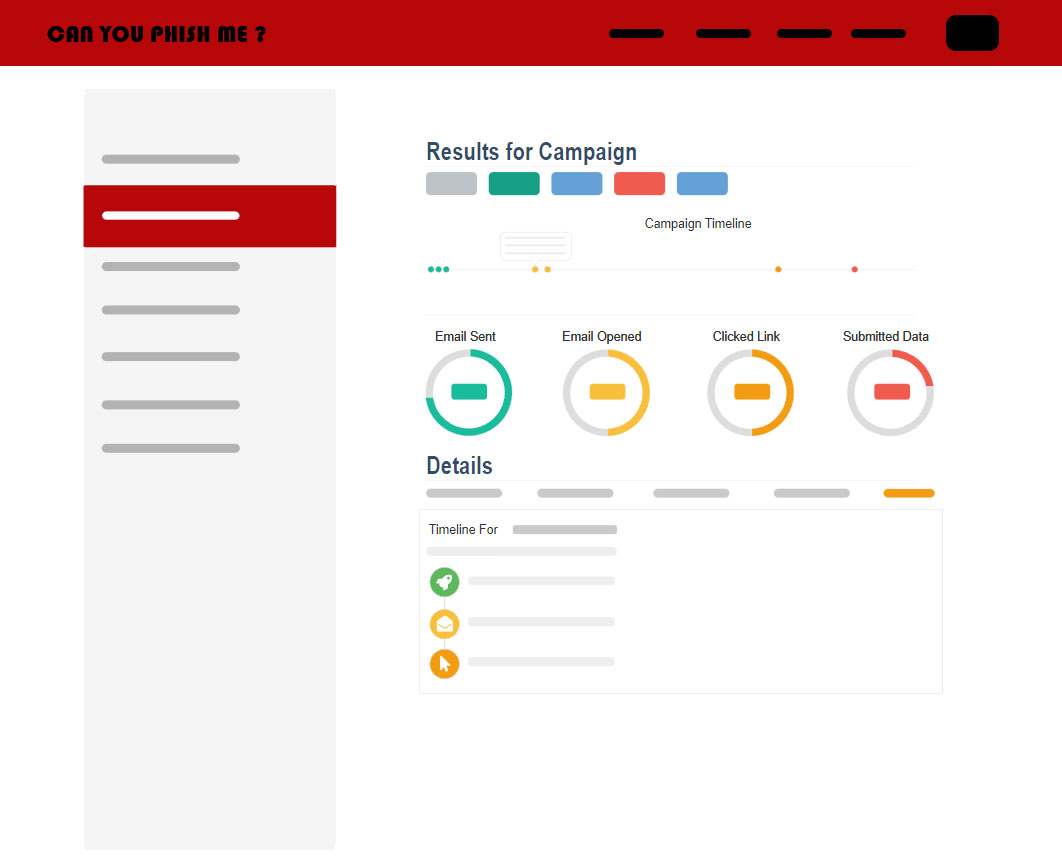Screen dimensions: 1062x861
Task: Click the 'Timeline For' label
Action: [x=463, y=530]
